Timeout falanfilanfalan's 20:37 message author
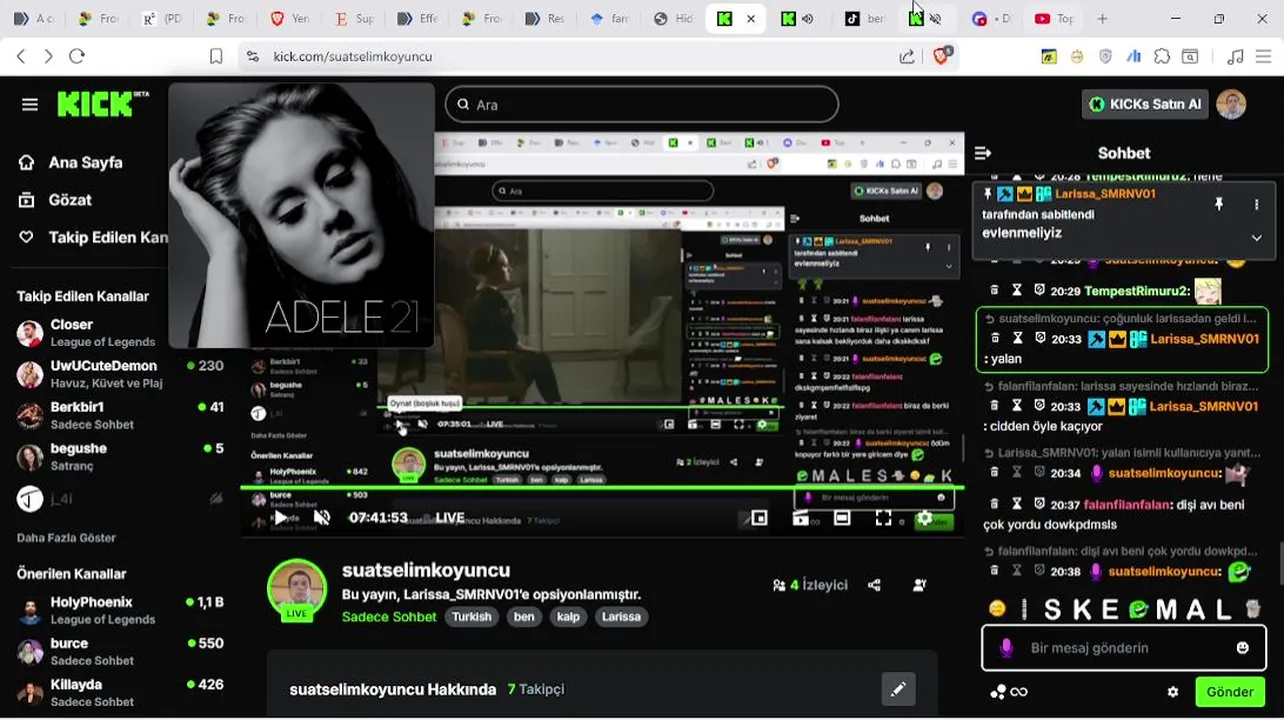This screenshot has width=1284, height=720. [x=1017, y=505]
